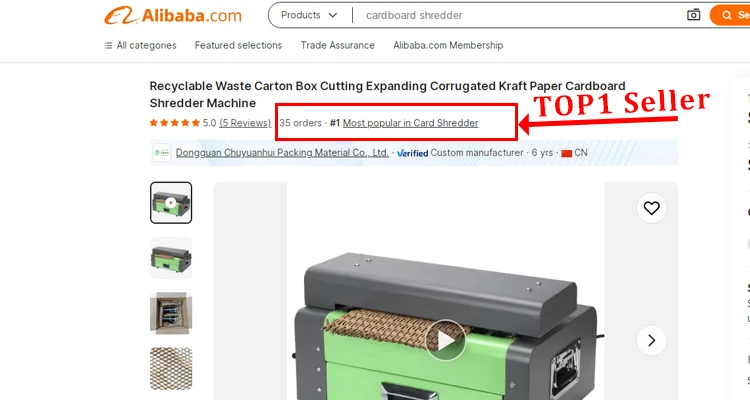Select first video thumbnail of shredder
This screenshot has width=750, height=400.
pyautogui.click(x=171, y=202)
